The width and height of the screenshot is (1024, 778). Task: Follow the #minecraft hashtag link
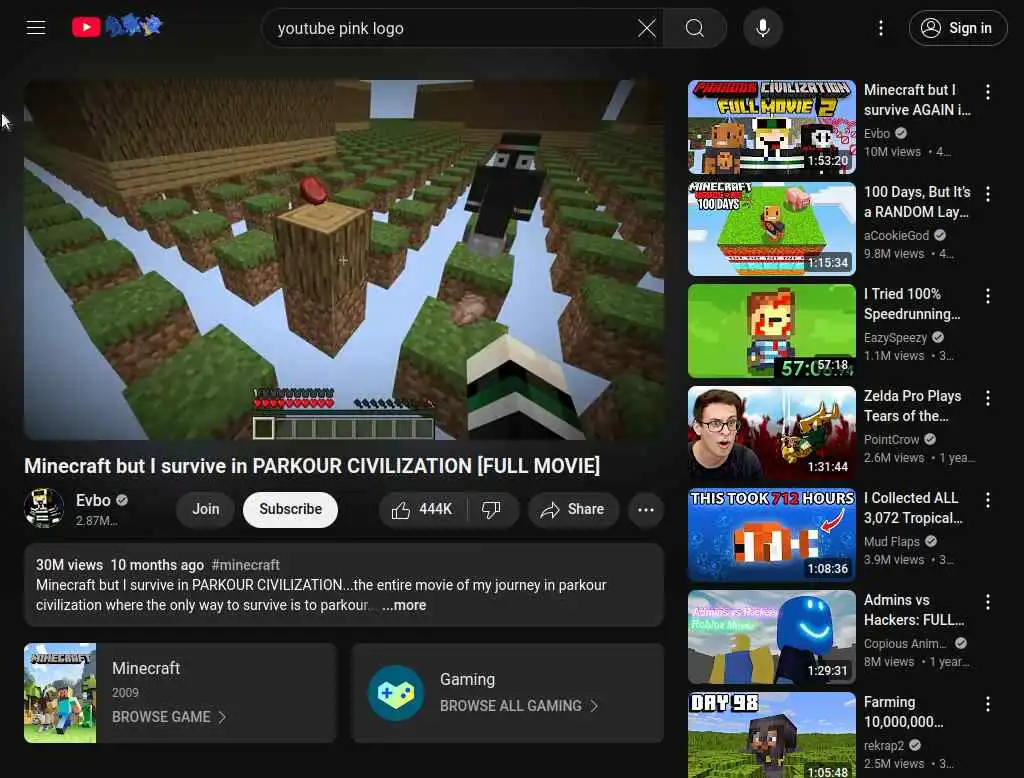point(246,565)
